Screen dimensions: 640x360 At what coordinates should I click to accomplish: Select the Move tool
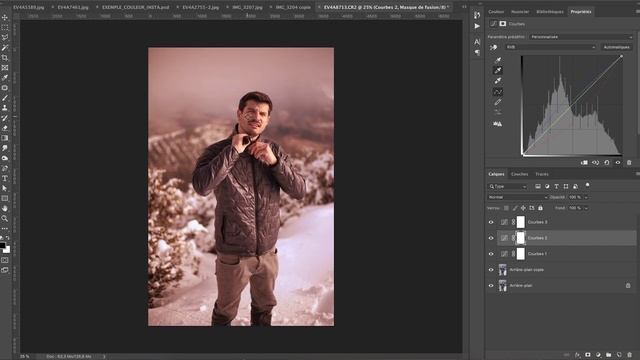coord(5,18)
